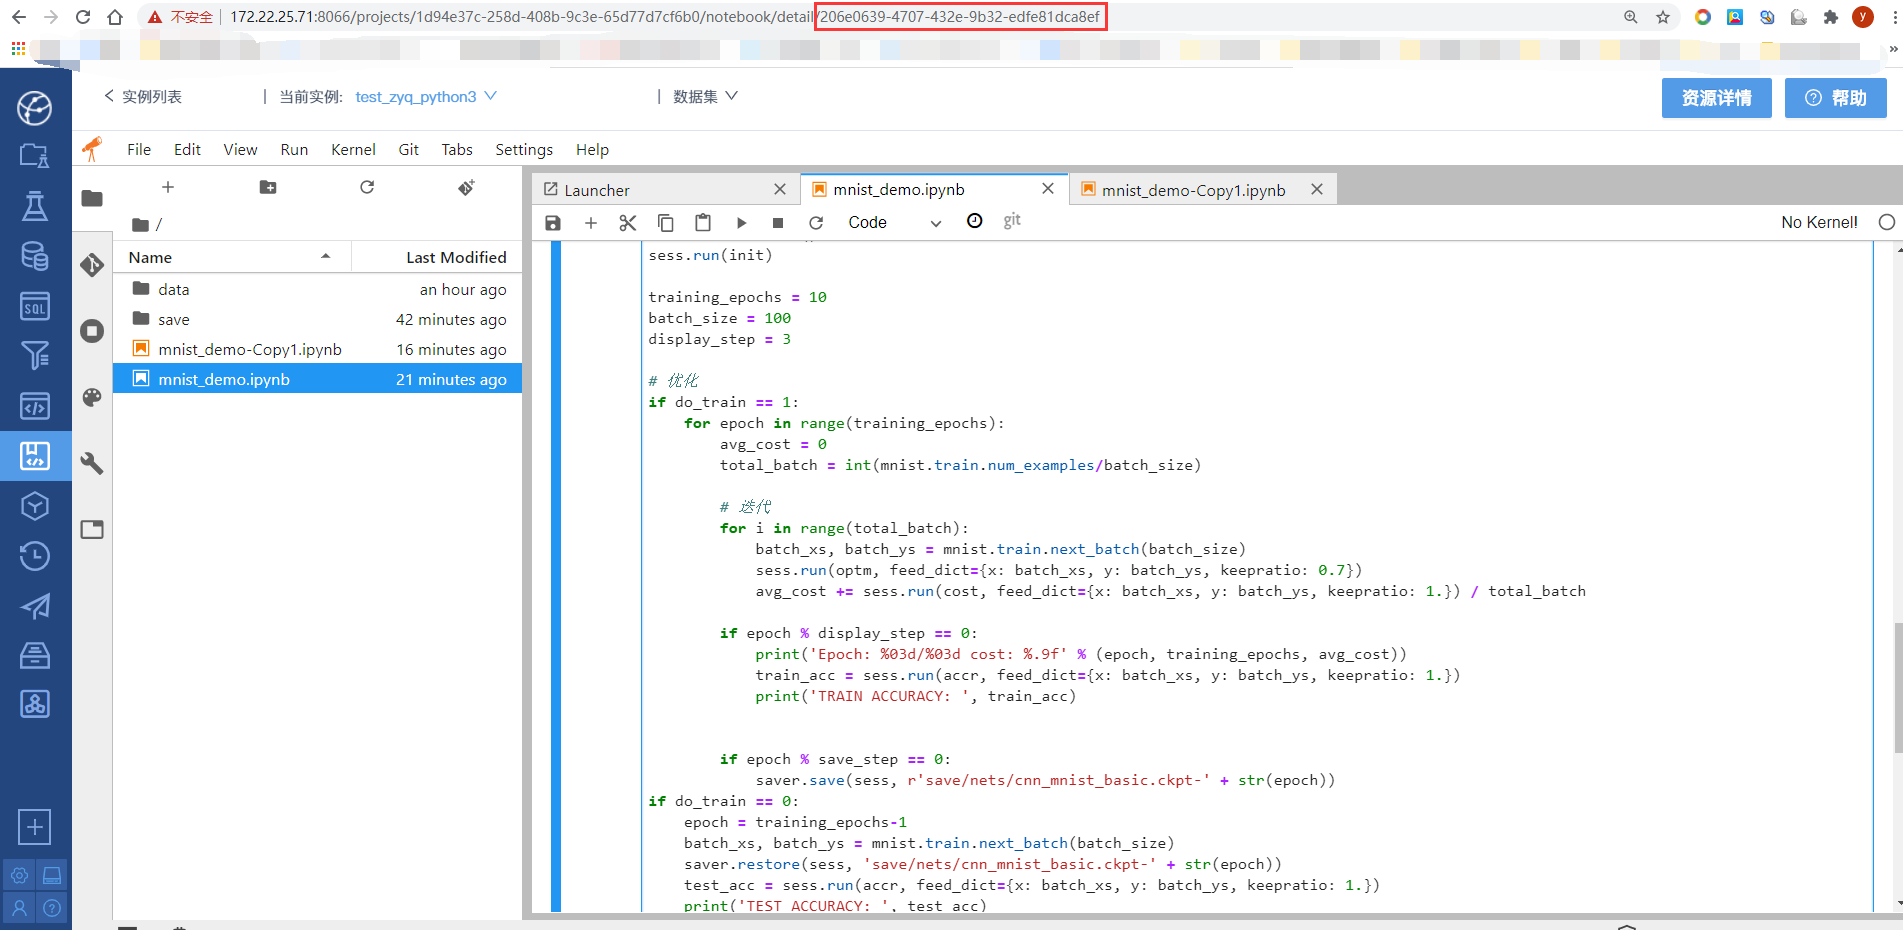Open the cell type Code dropdown
1903x930 pixels.
point(894,222)
